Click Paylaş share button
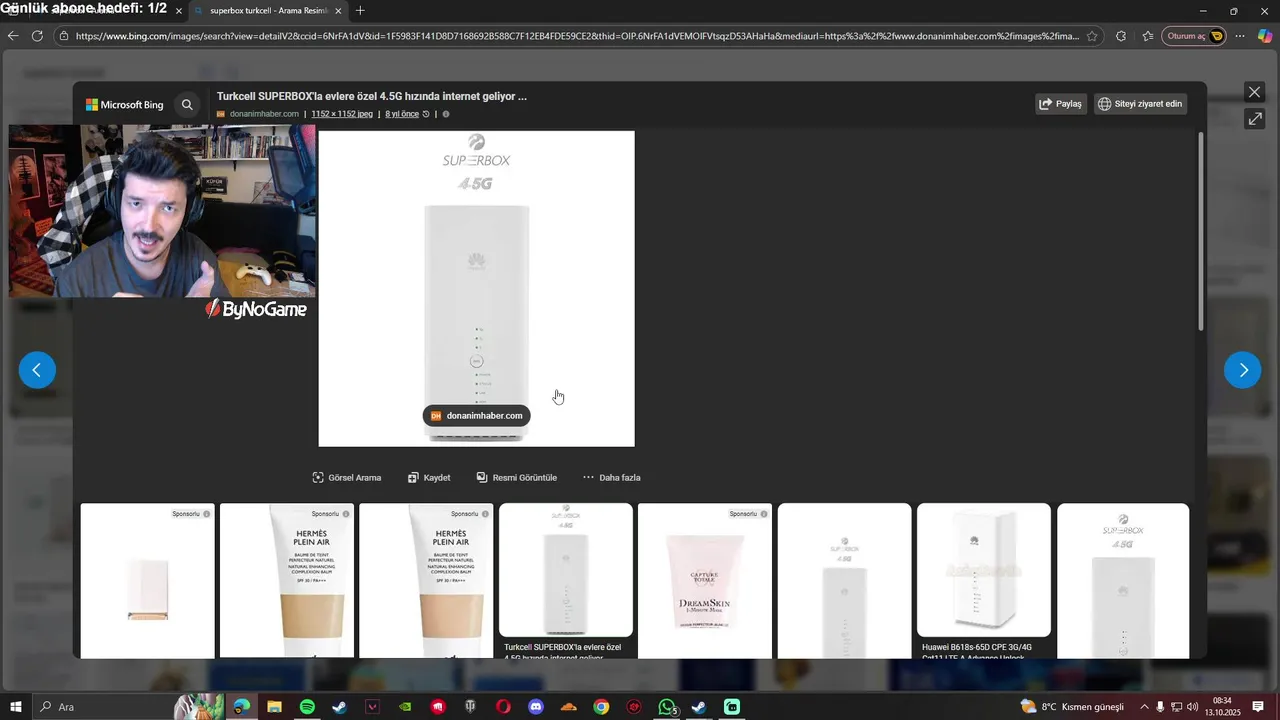The width and height of the screenshot is (1280, 720). (1061, 104)
